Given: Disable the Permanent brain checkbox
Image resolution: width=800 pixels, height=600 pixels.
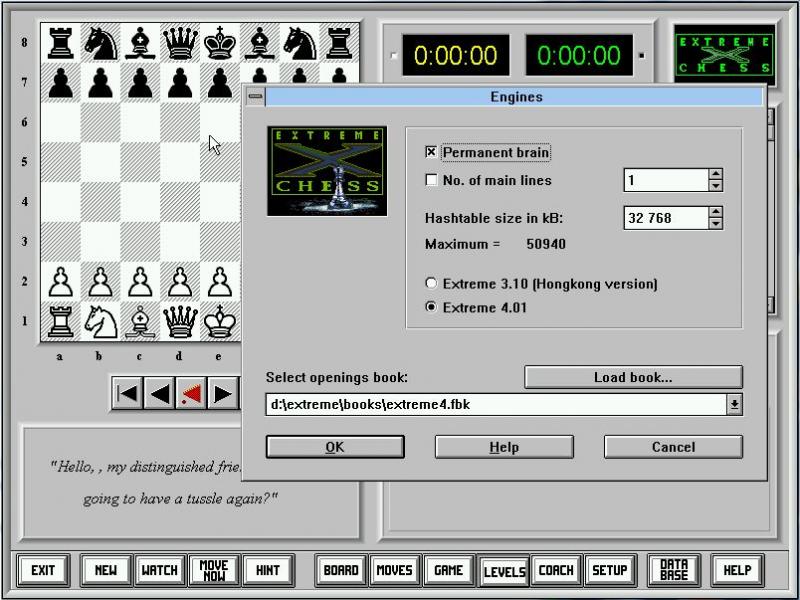Looking at the screenshot, I should pyautogui.click(x=432, y=152).
